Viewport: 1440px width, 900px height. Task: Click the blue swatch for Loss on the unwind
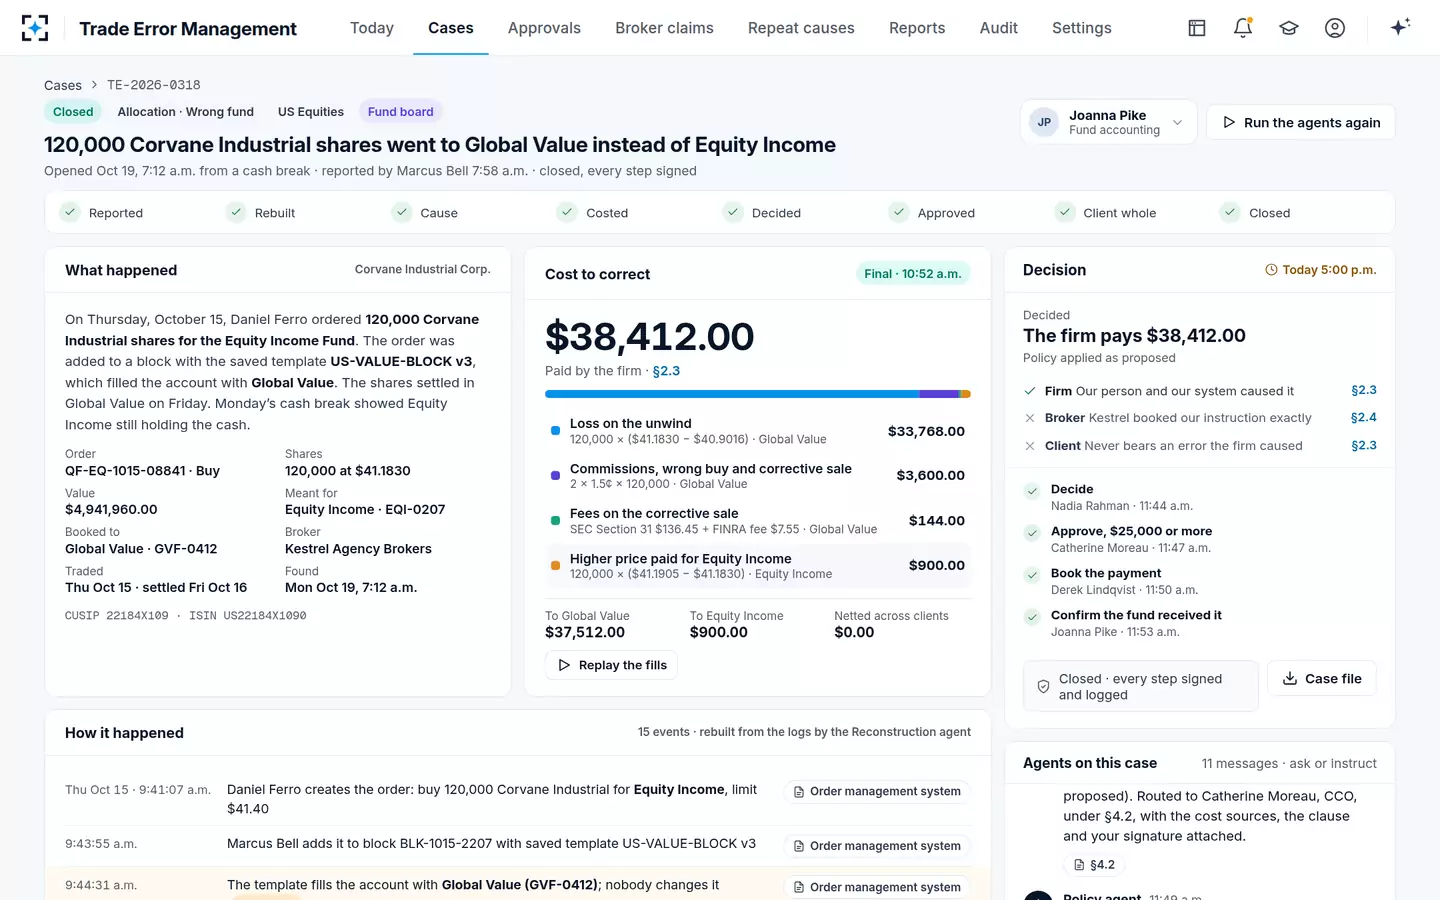(x=555, y=431)
